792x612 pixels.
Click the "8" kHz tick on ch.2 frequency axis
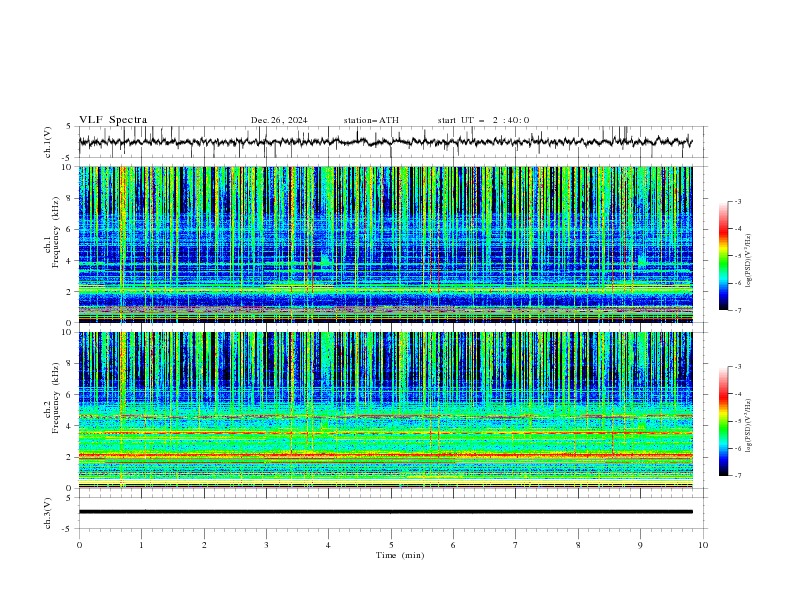coord(70,364)
